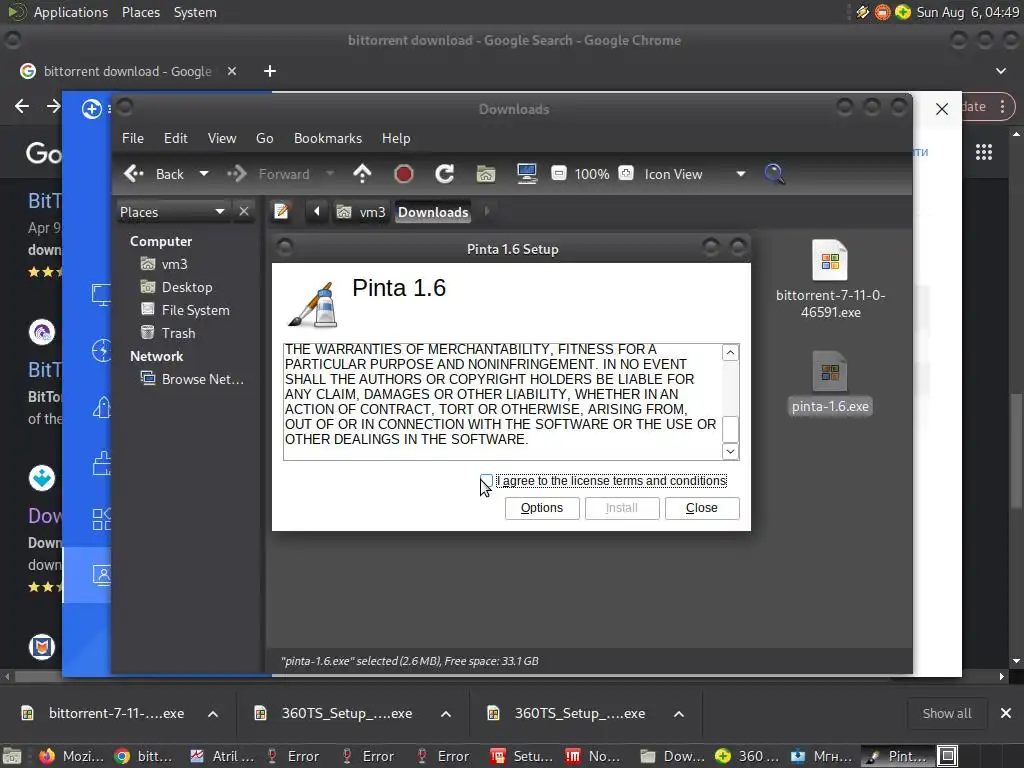1024x768 pixels.
Task: Close the Places side pane
Action: pyautogui.click(x=244, y=212)
